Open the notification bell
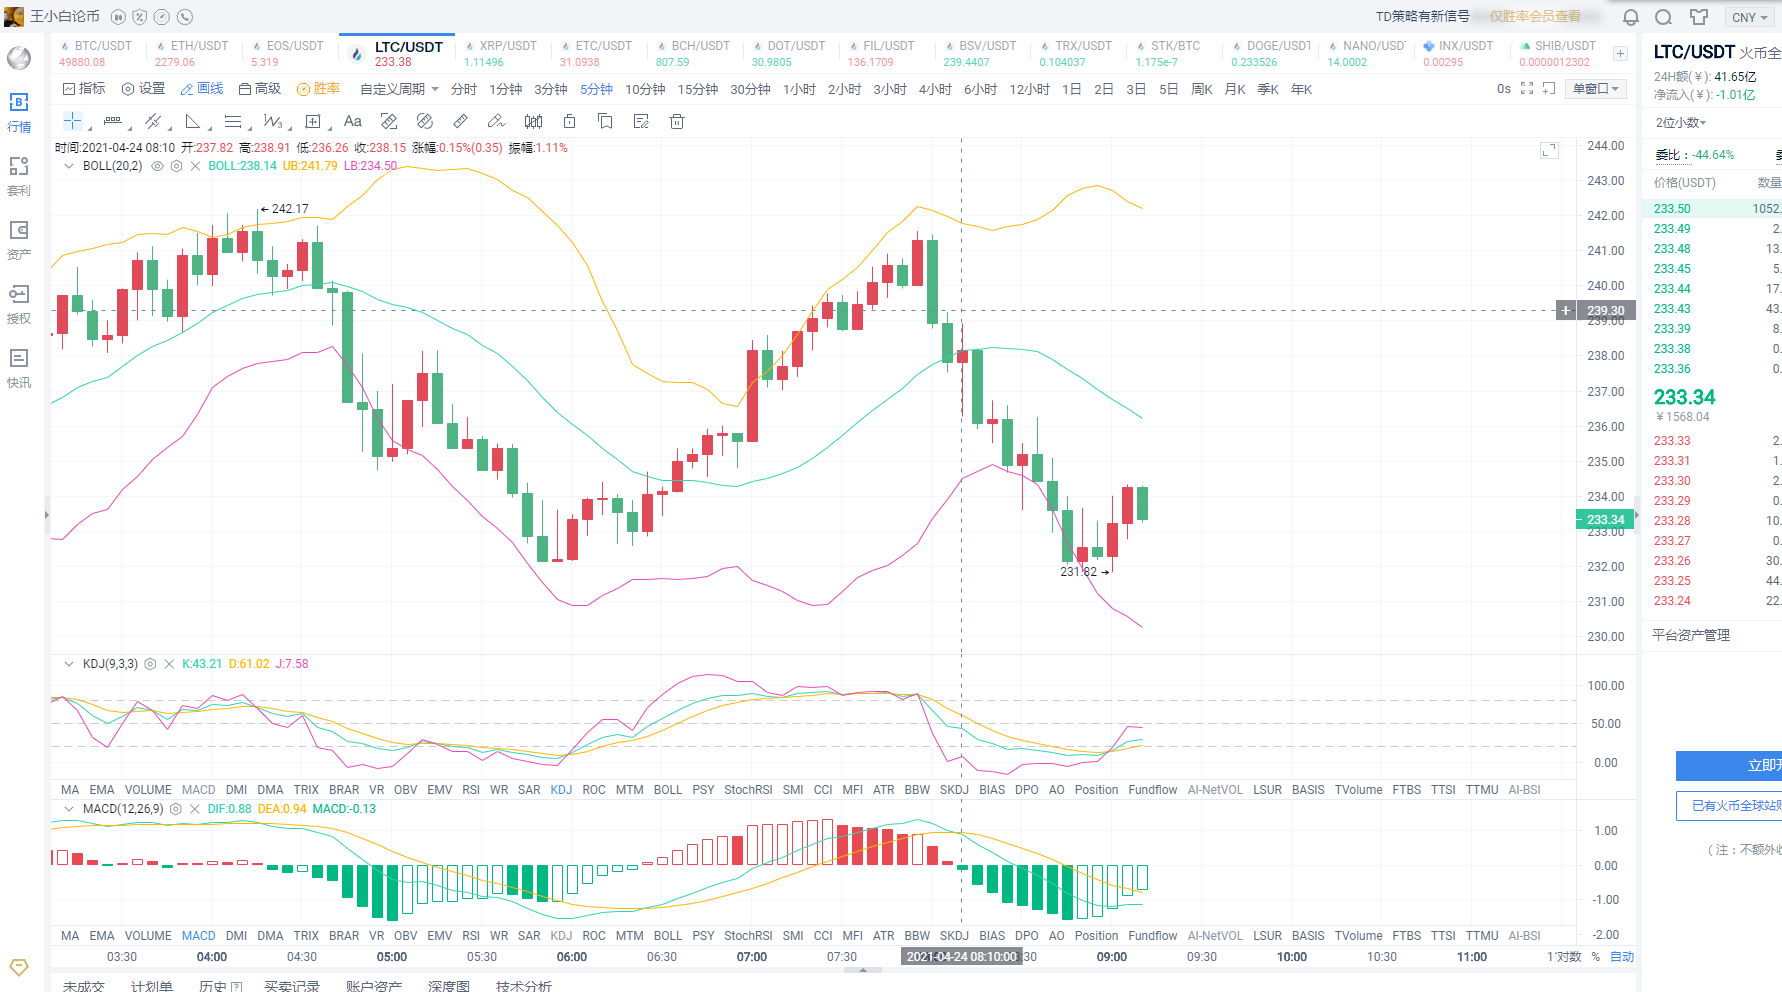 [1630, 17]
